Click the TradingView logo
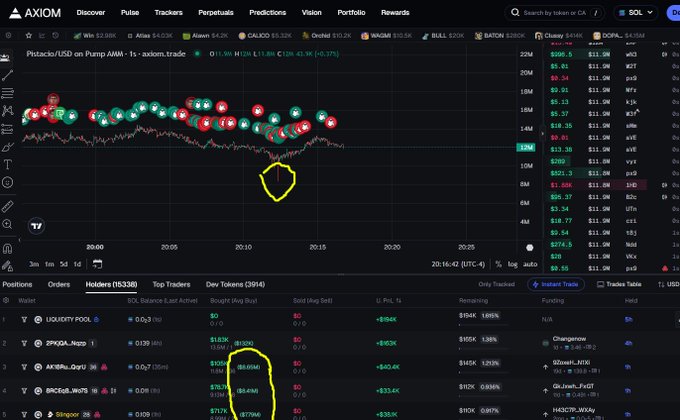This screenshot has width=680, height=420. point(36,226)
